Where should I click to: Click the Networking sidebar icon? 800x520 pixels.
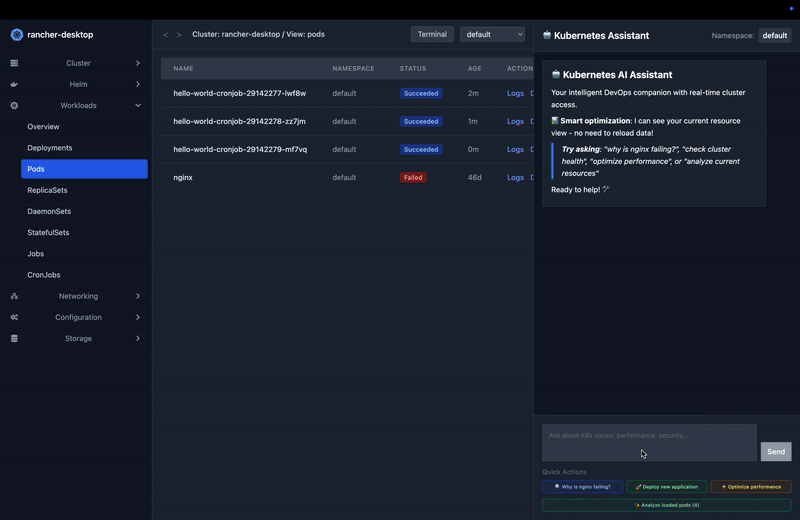14,296
